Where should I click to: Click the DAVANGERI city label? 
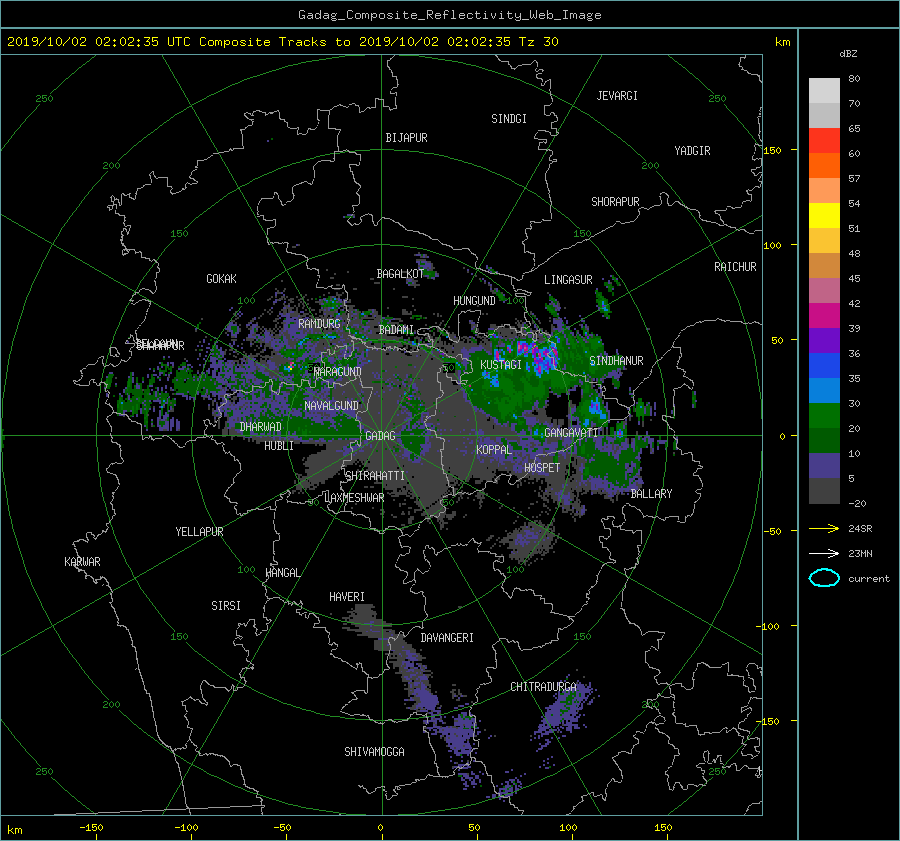click(x=447, y=638)
